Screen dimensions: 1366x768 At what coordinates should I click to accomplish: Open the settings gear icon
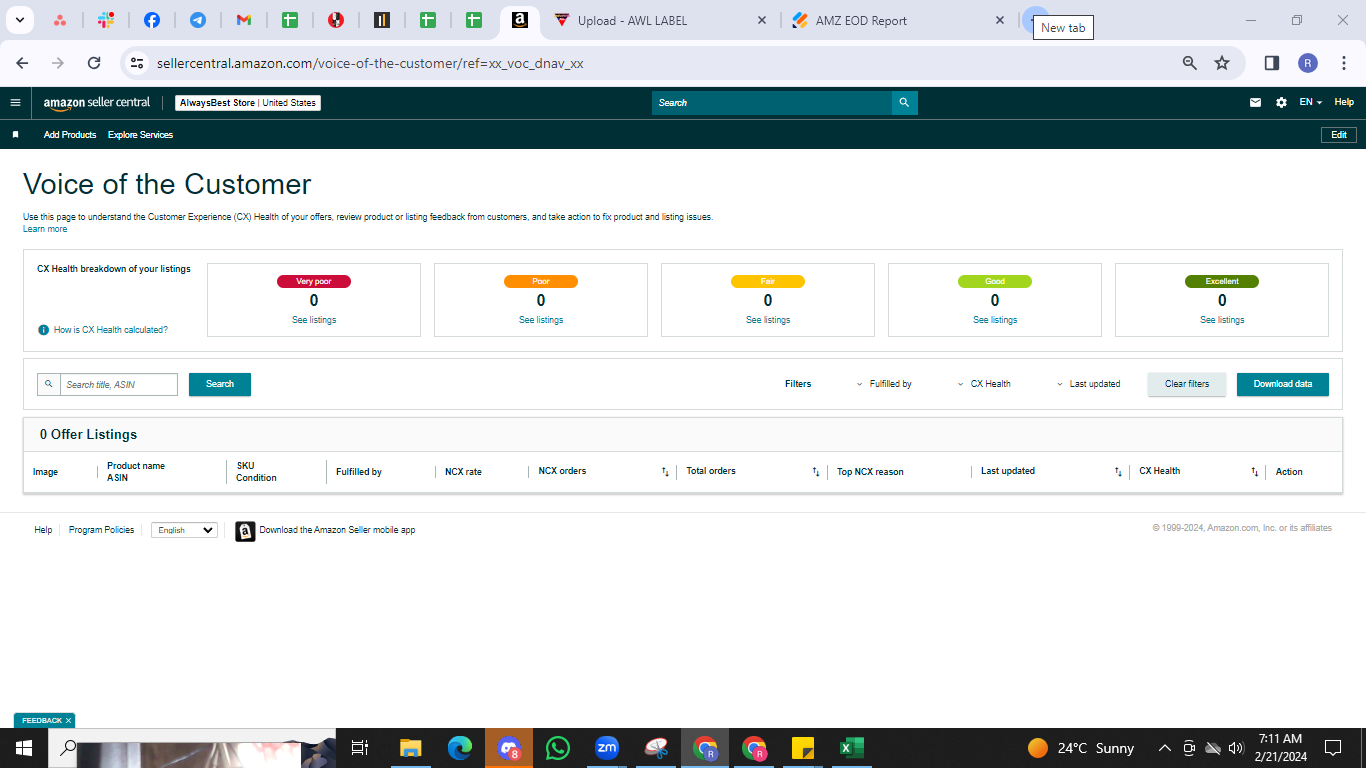point(1281,102)
